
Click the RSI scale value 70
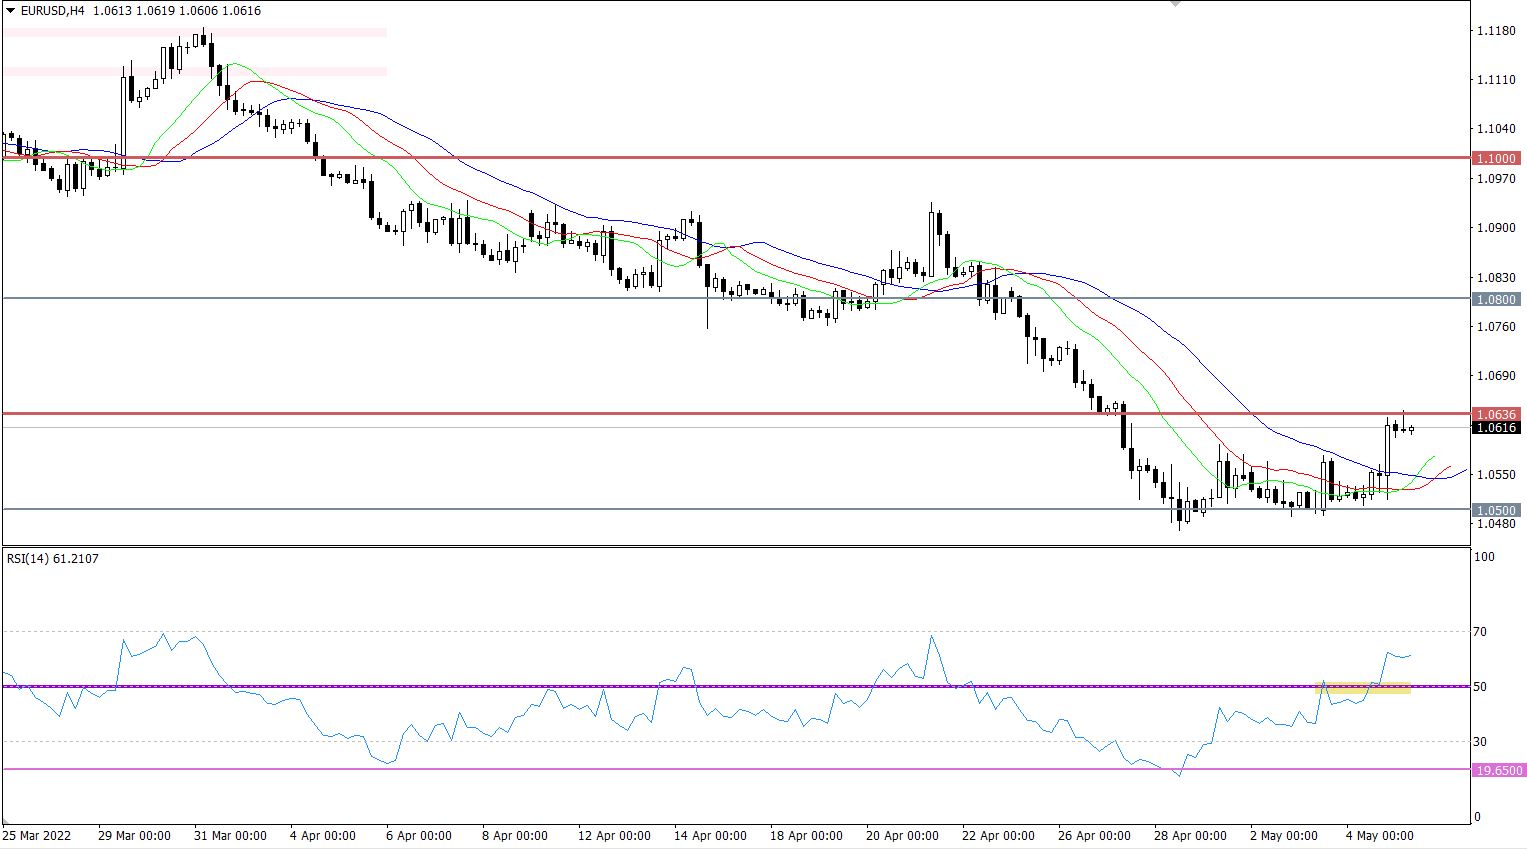pyautogui.click(x=1479, y=632)
